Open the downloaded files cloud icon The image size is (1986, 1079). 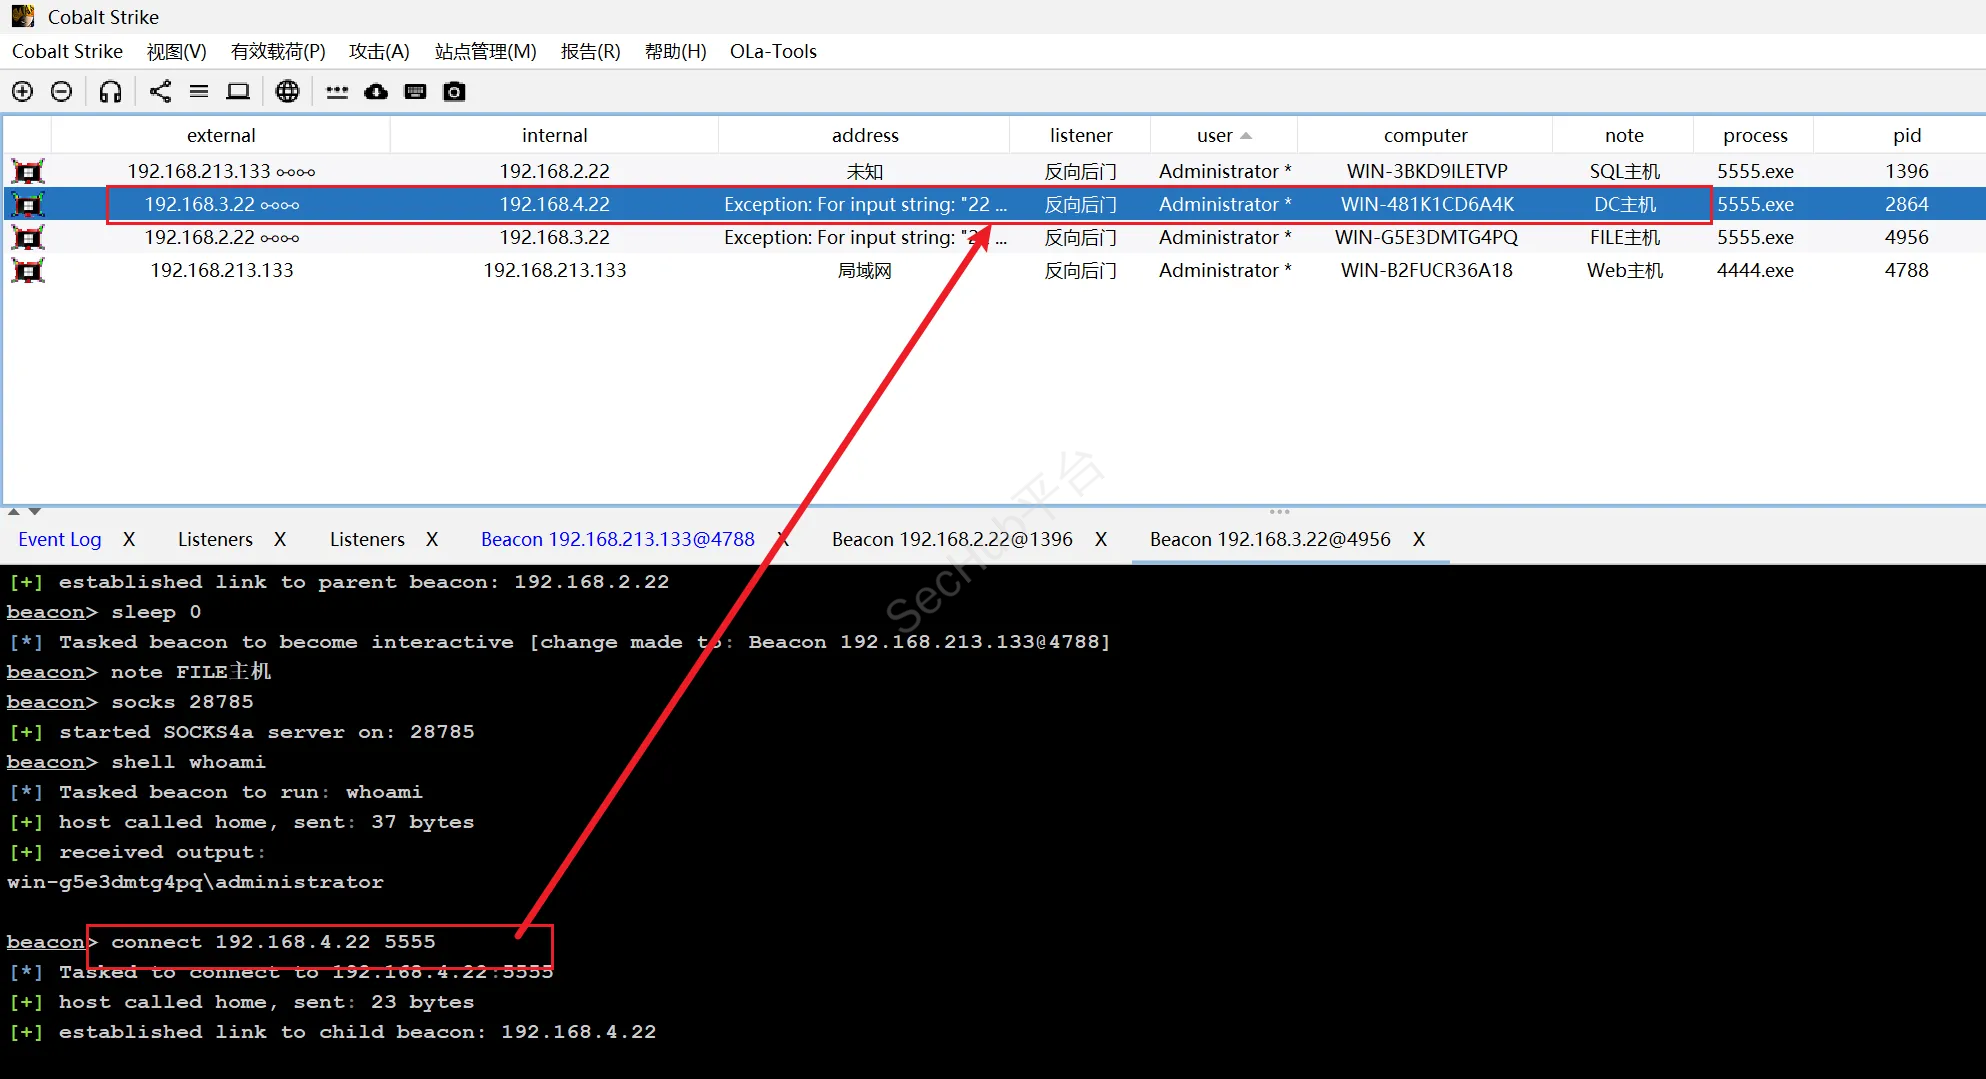click(376, 92)
